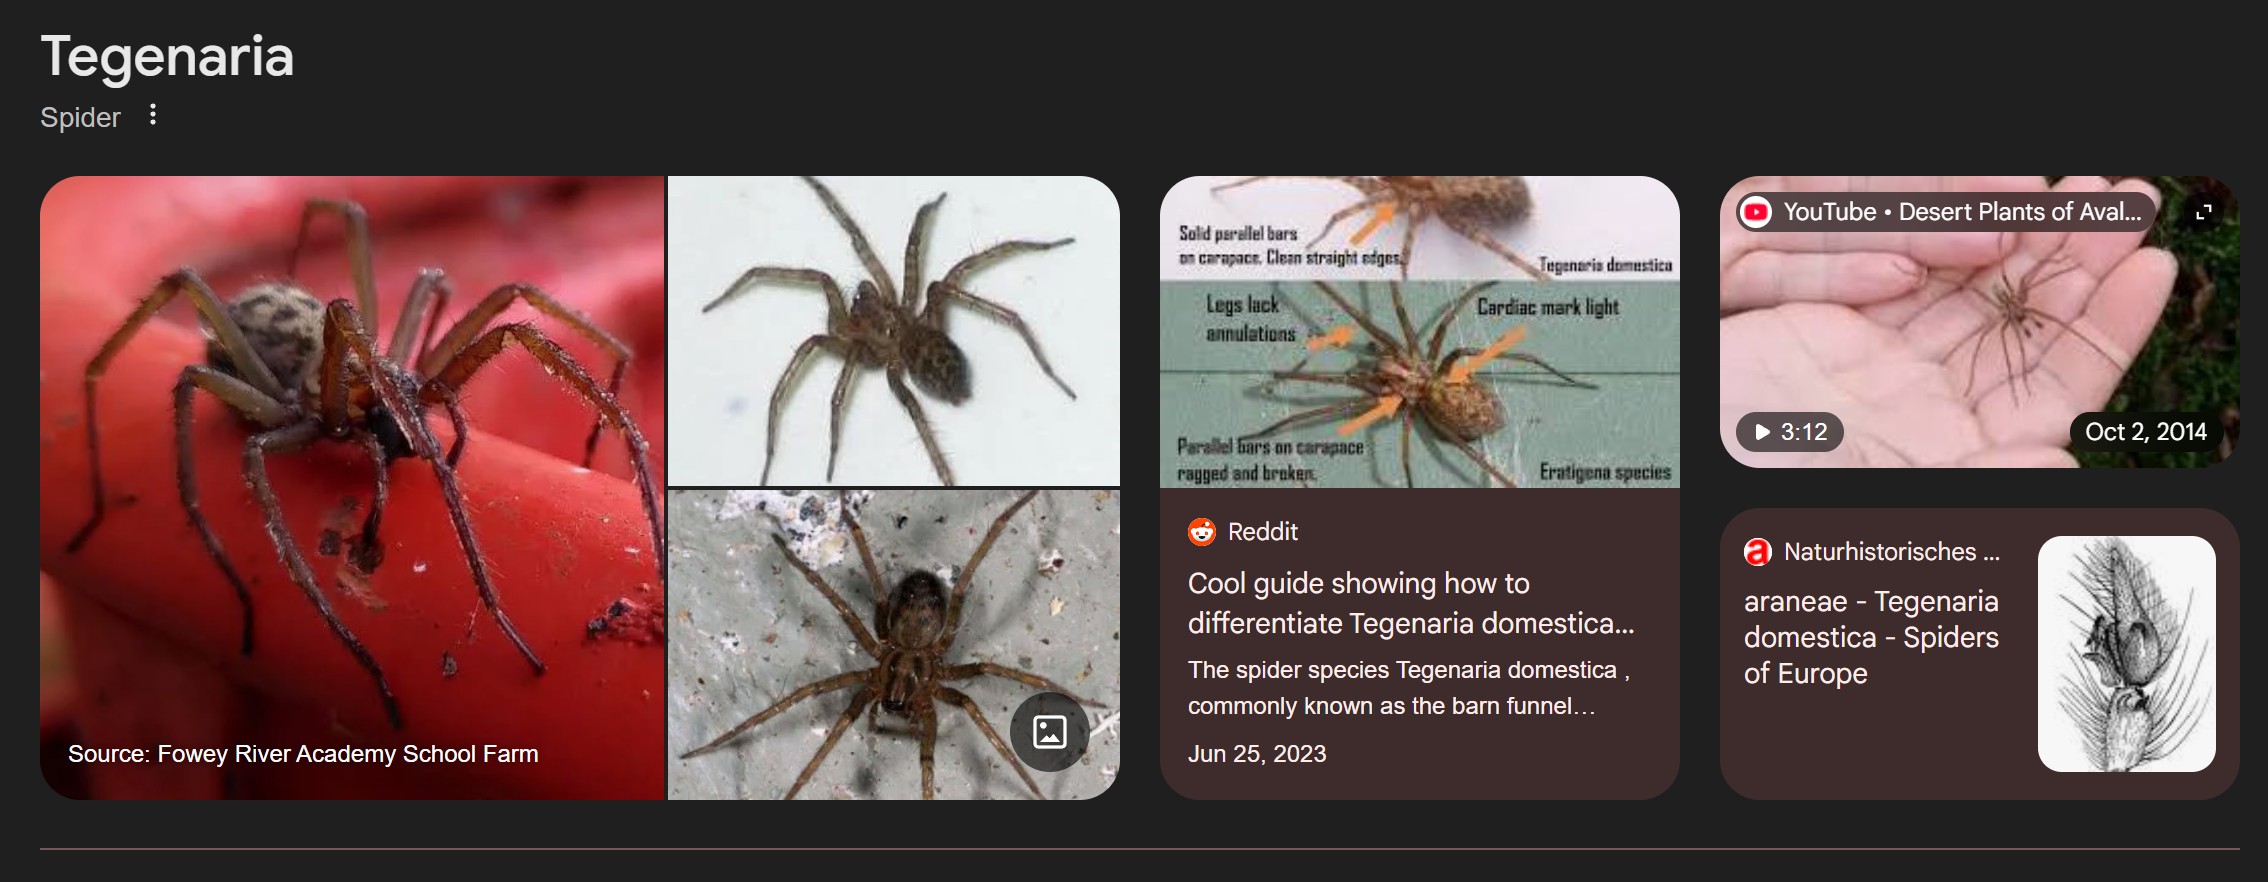Open the three-dot more options menu beside Spider

click(152, 115)
